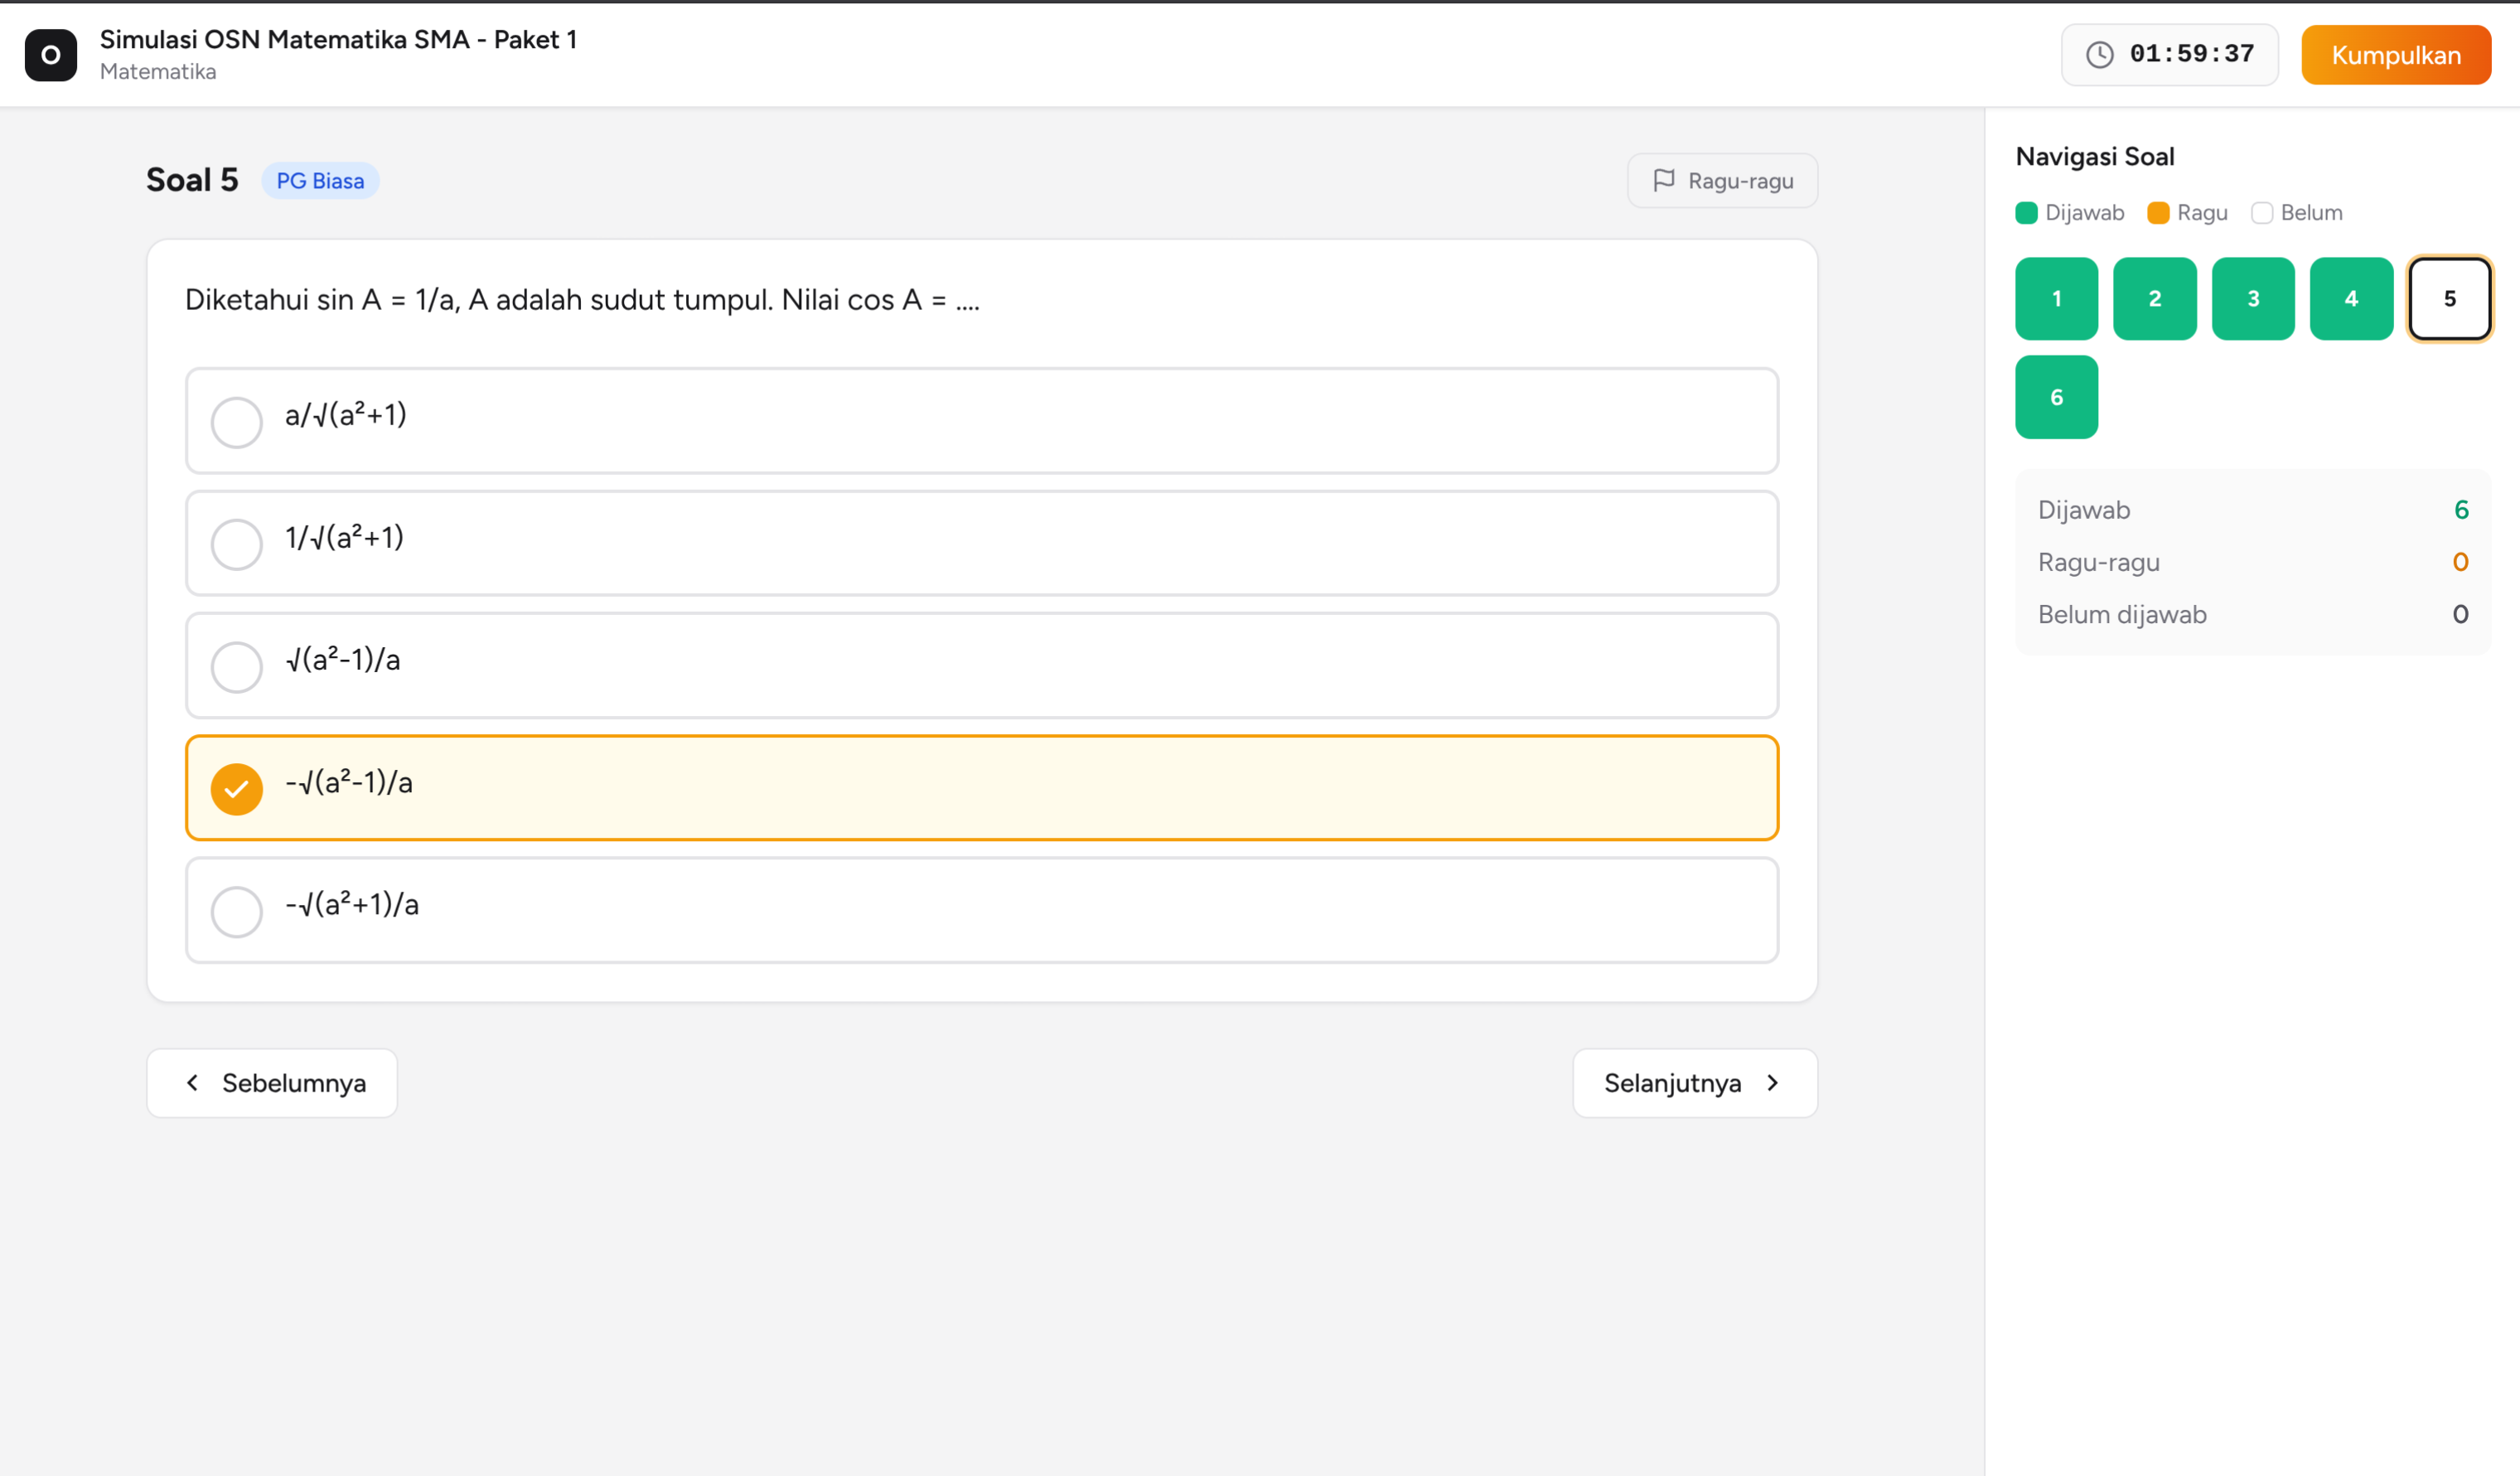Click the clock icon beside the timer

[x=2099, y=55]
